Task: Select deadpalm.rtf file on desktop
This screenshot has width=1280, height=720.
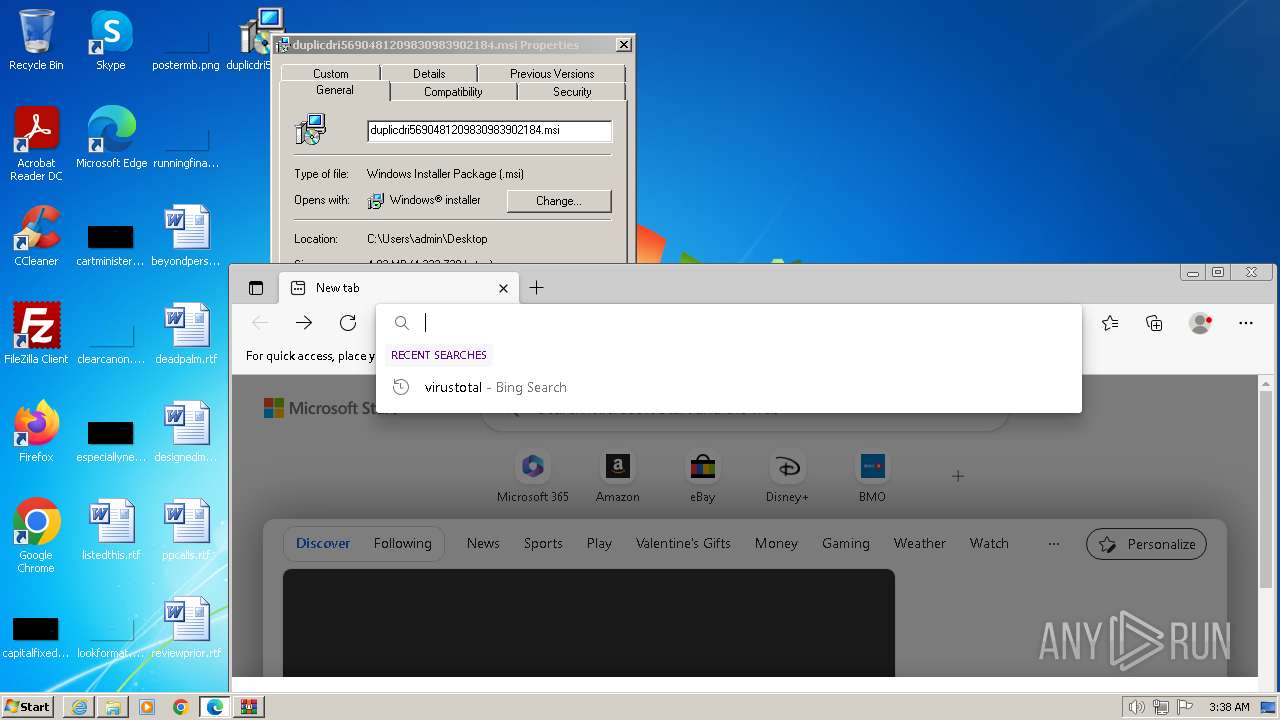Action: click(x=186, y=334)
